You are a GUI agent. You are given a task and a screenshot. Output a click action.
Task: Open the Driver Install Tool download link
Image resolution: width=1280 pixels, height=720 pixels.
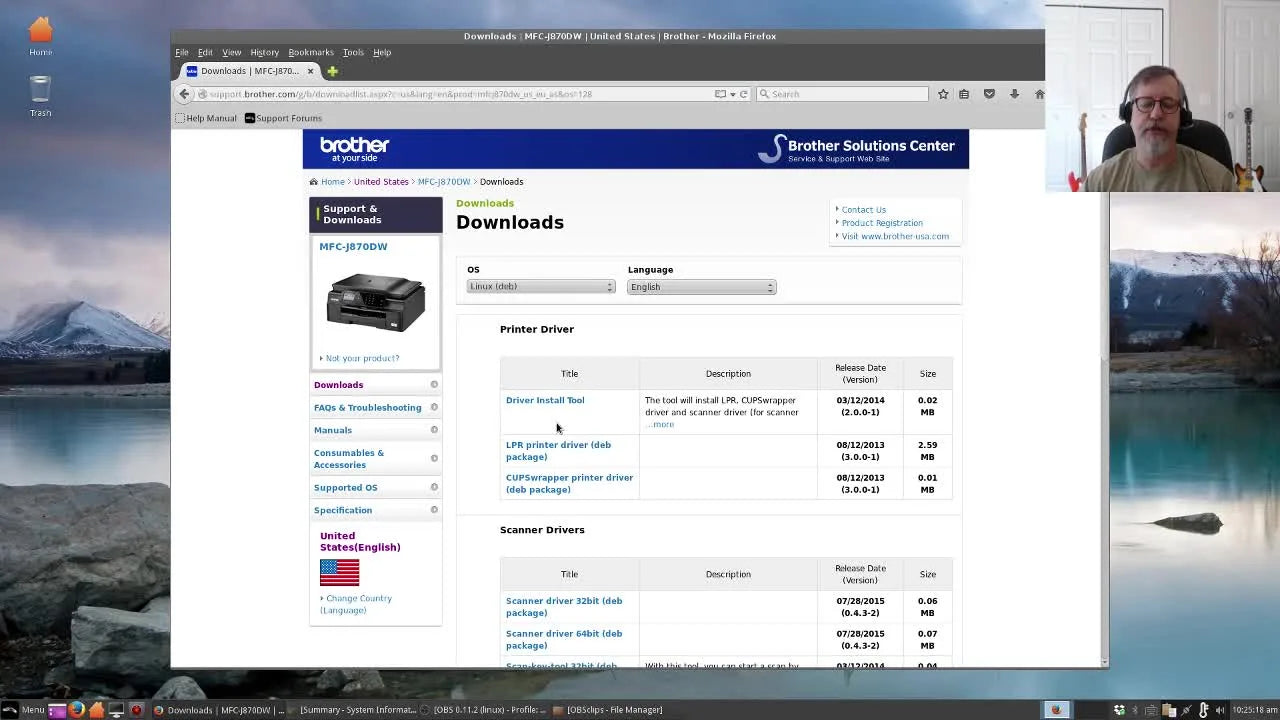point(545,400)
